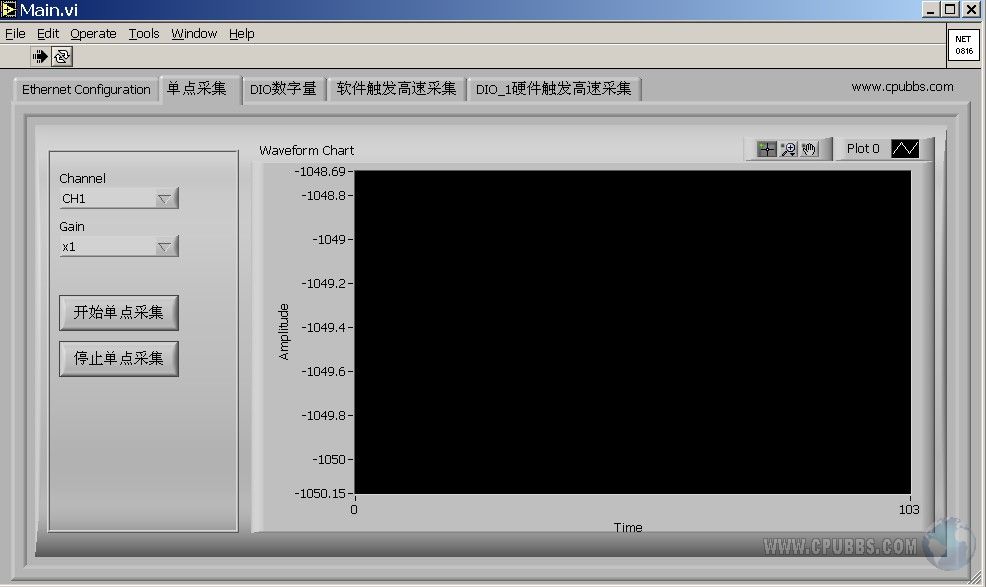Click the Channel label text
Viewport: 986px width, 587px height.
[x=82, y=178]
